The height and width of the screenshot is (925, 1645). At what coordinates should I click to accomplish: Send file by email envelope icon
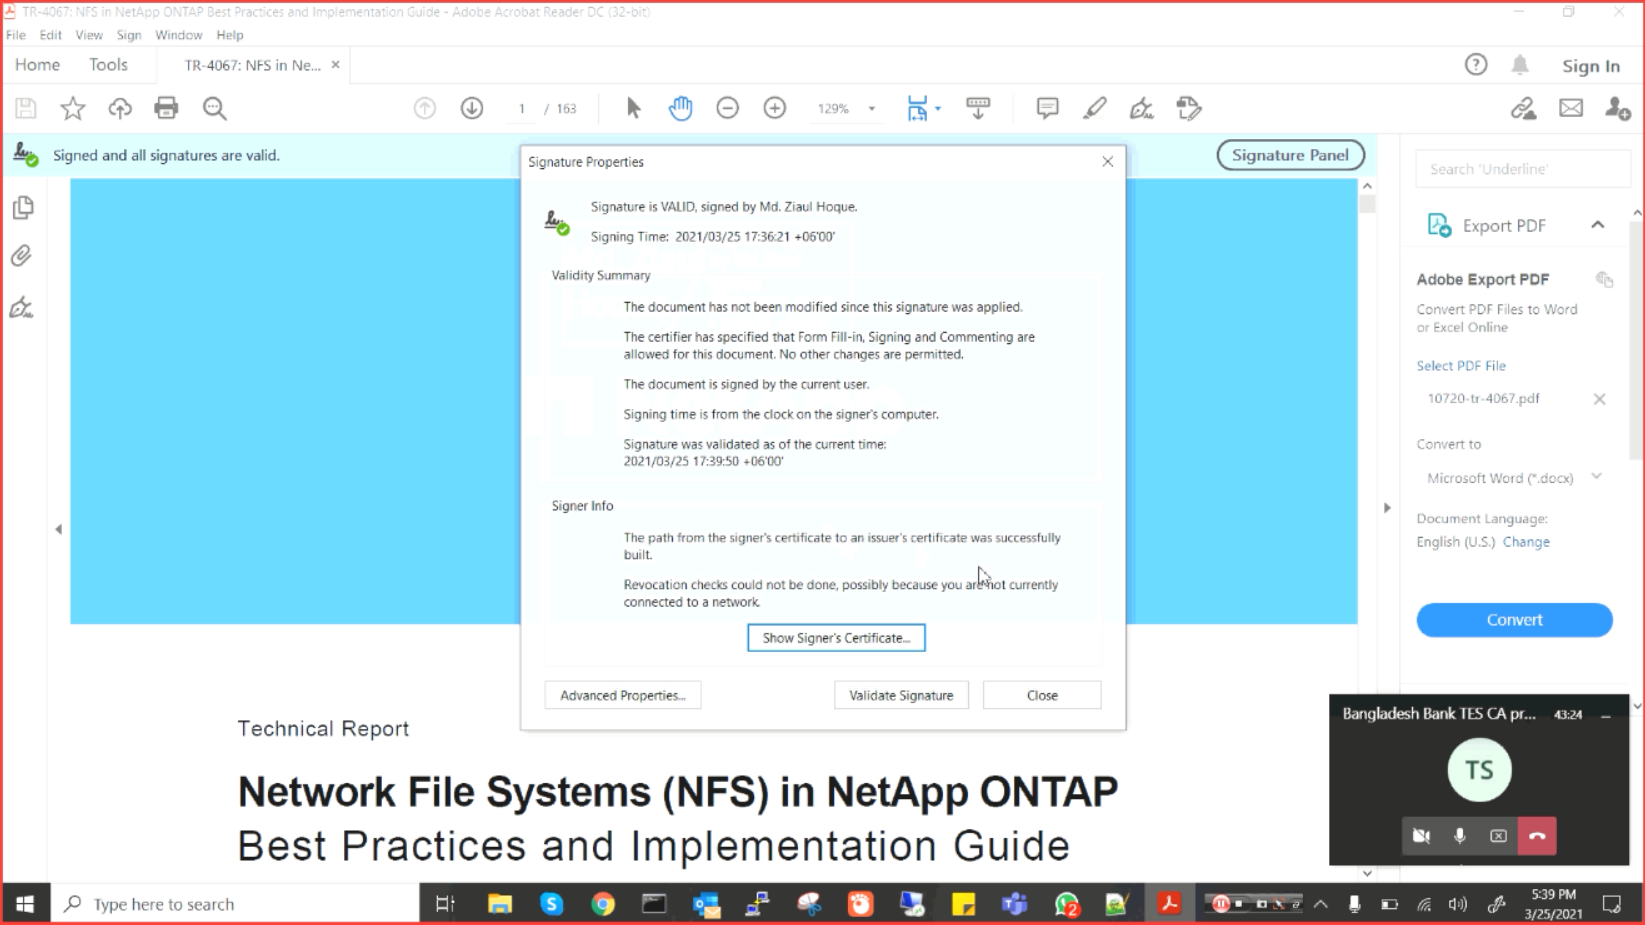coord(1571,108)
